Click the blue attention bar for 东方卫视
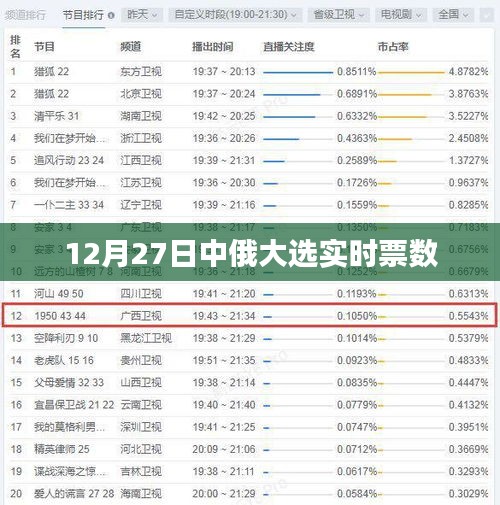Viewport: 500px width, 505px height. [298, 72]
